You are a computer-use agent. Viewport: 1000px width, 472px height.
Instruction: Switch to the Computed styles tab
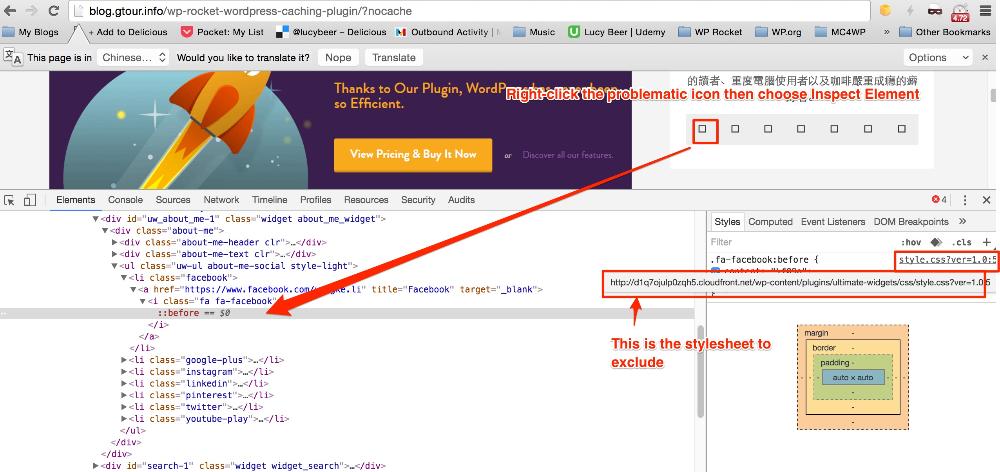pos(770,222)
